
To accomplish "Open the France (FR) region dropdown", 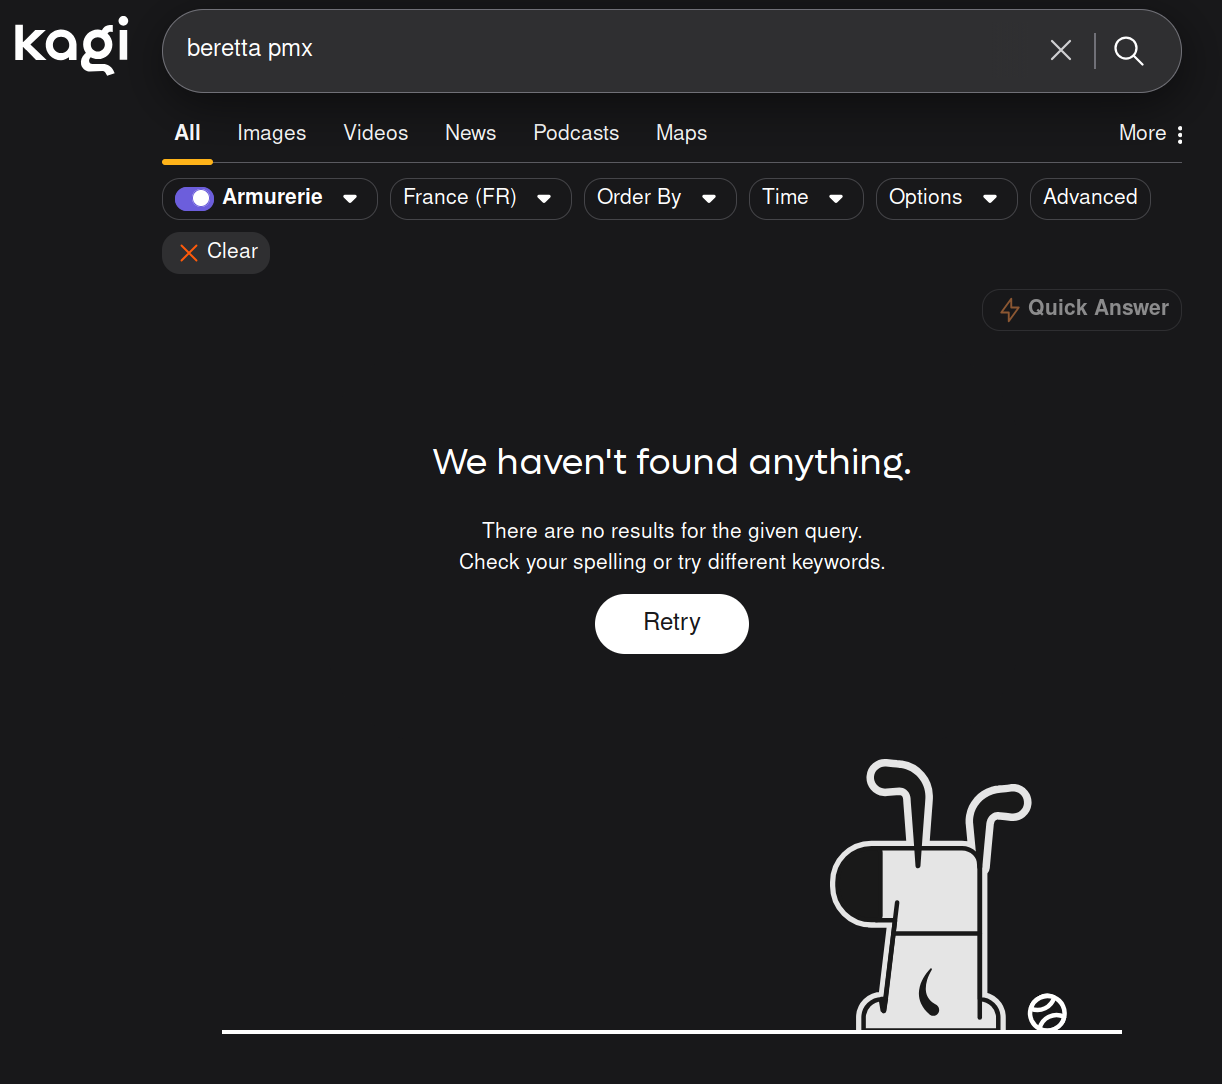I will [x=480, y=198].
